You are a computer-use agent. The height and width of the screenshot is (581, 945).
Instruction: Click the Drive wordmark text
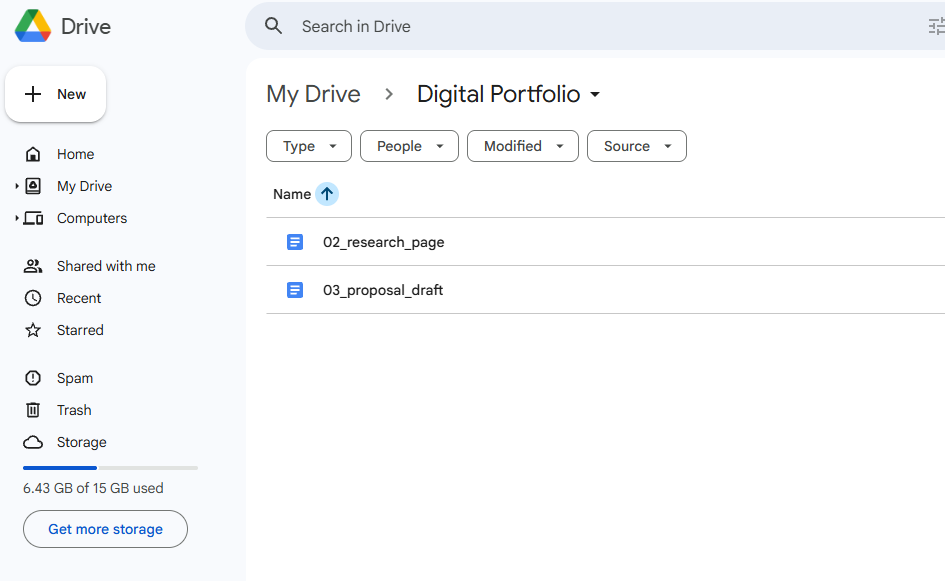coord(86,27)
